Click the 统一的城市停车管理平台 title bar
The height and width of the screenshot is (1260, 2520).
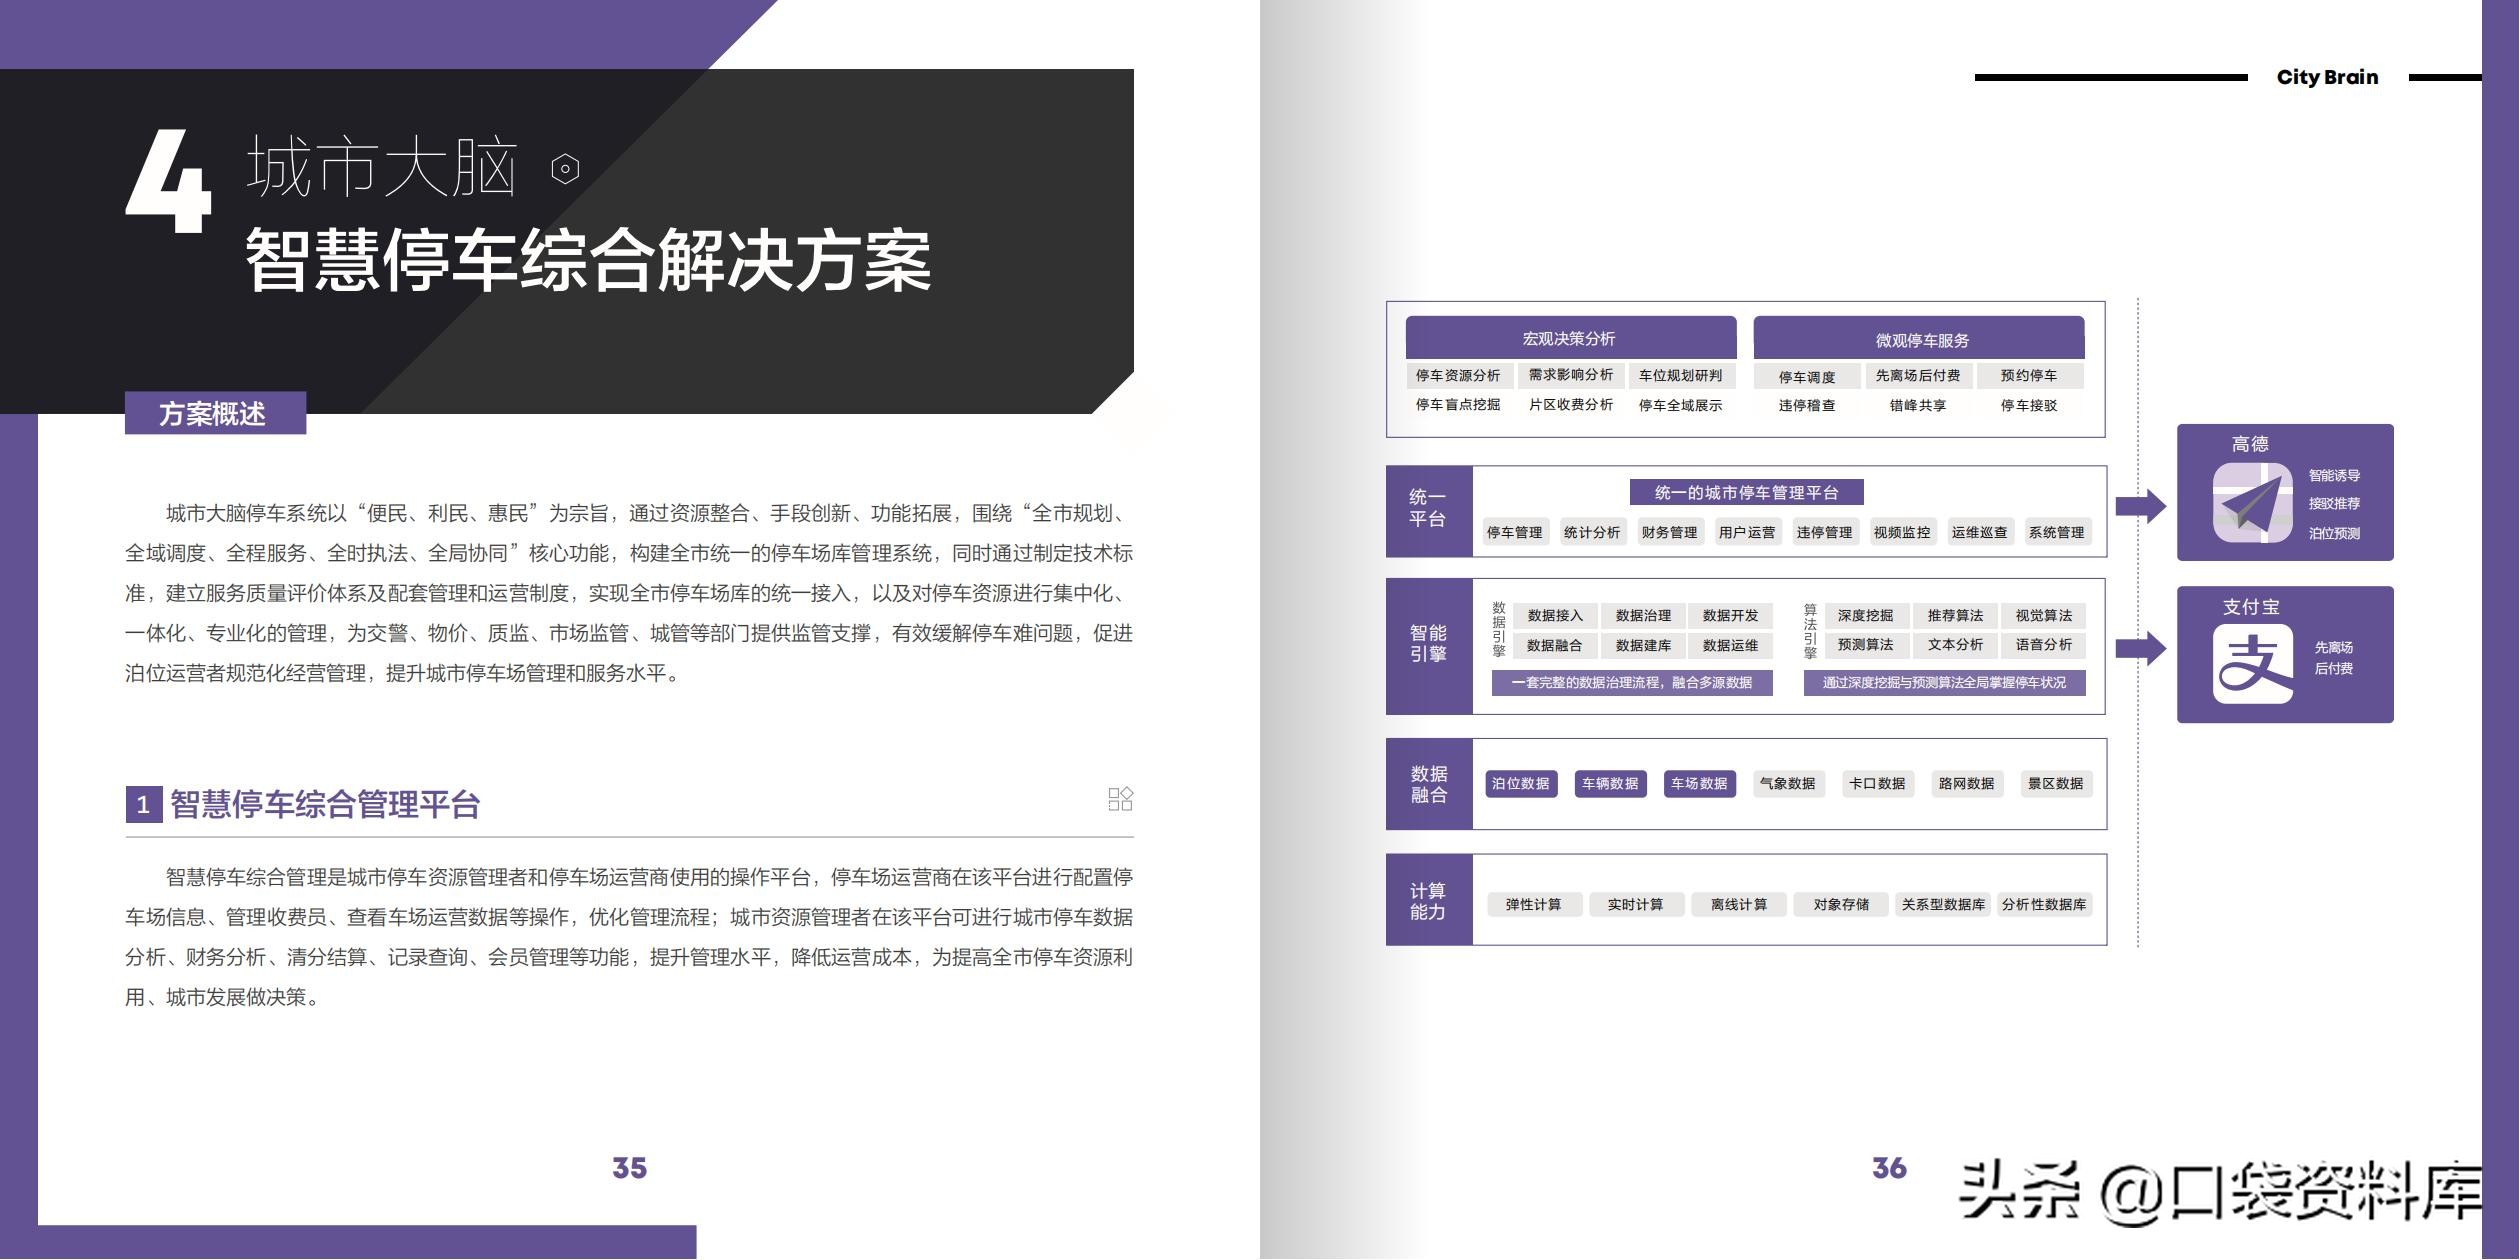click(x=1746, y=493)
